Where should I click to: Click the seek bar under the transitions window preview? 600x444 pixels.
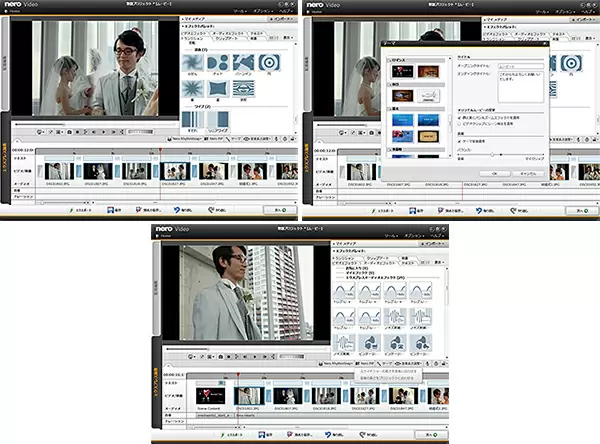coord(95,124)
